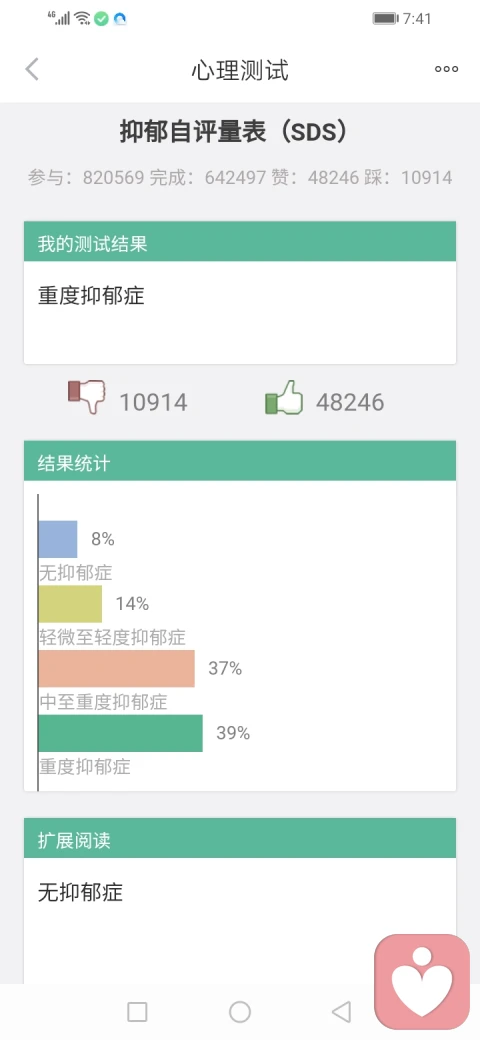480x1040 pixels.
Task: Tap the green thumbs-up icon
Action: pyautogui.click(x=284, y=397)
